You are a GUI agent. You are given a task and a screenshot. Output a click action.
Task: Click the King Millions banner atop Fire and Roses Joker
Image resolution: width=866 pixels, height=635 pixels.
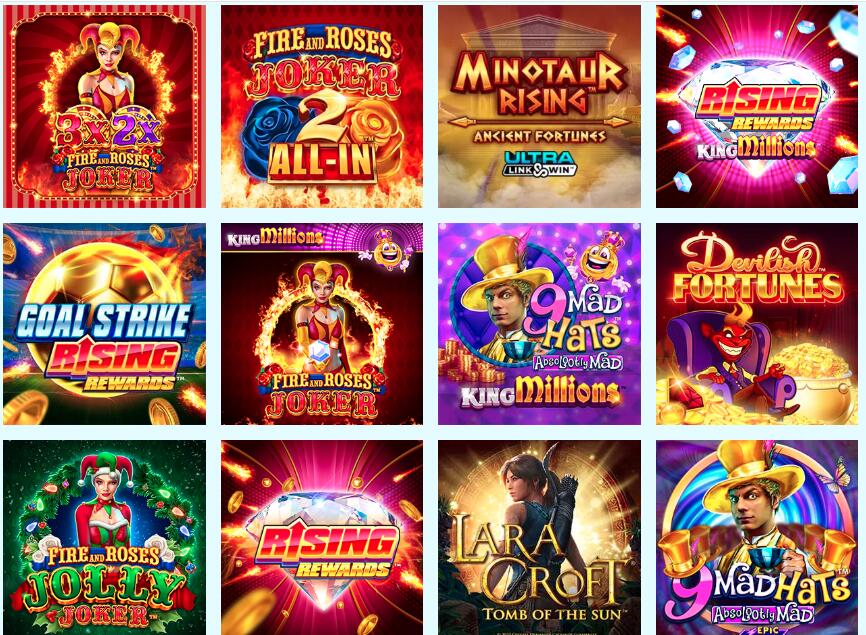(274, 238)
